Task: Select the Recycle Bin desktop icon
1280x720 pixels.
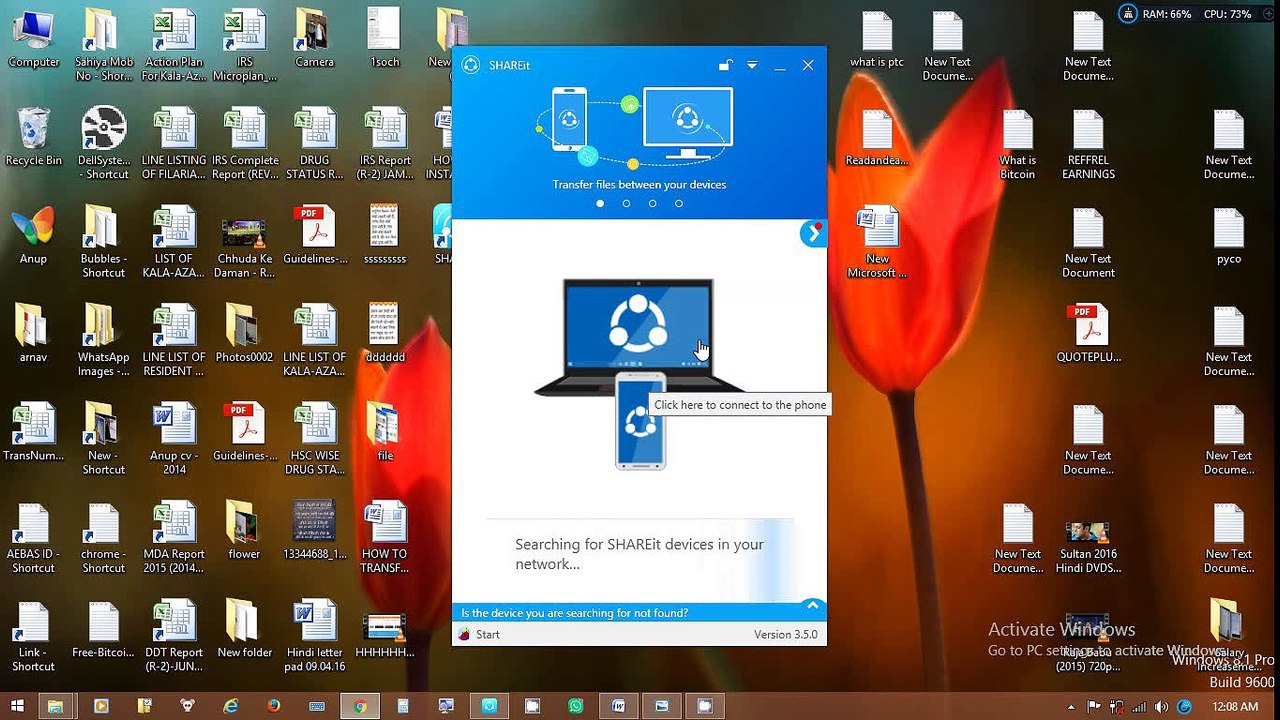Action: pyautogui.click(x=33, y=137)
